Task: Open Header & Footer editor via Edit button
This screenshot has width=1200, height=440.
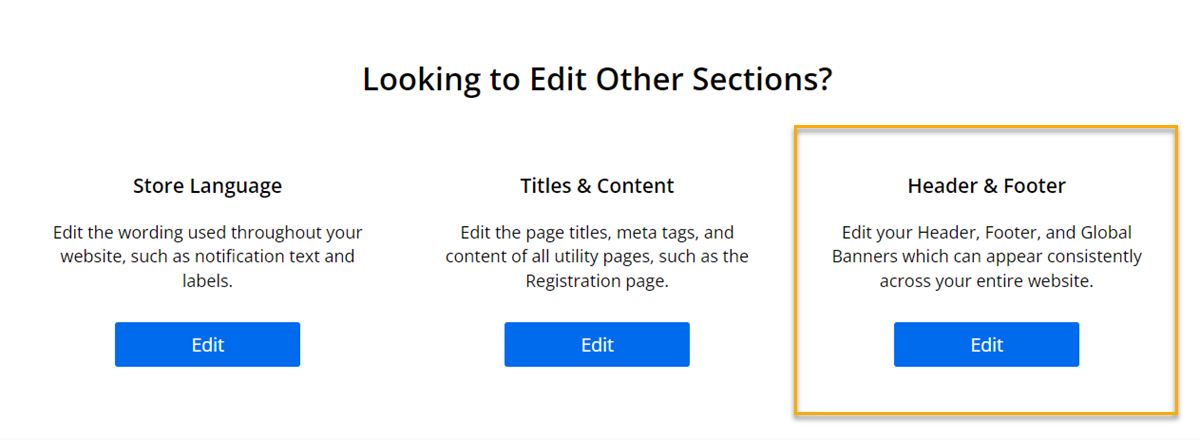Action: click(x=986, y=345)
